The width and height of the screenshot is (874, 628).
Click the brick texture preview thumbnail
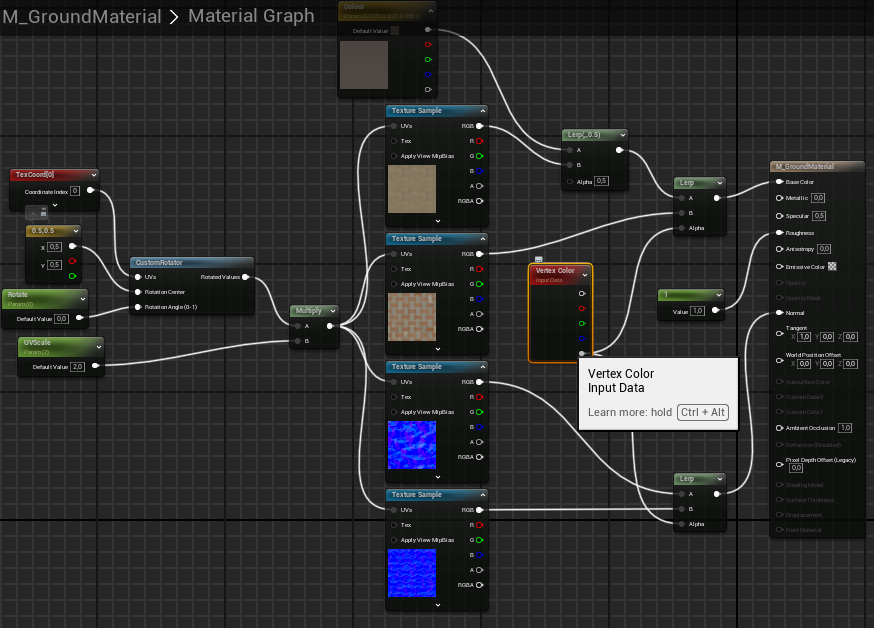pyautogui.click(x=411, y=317)
